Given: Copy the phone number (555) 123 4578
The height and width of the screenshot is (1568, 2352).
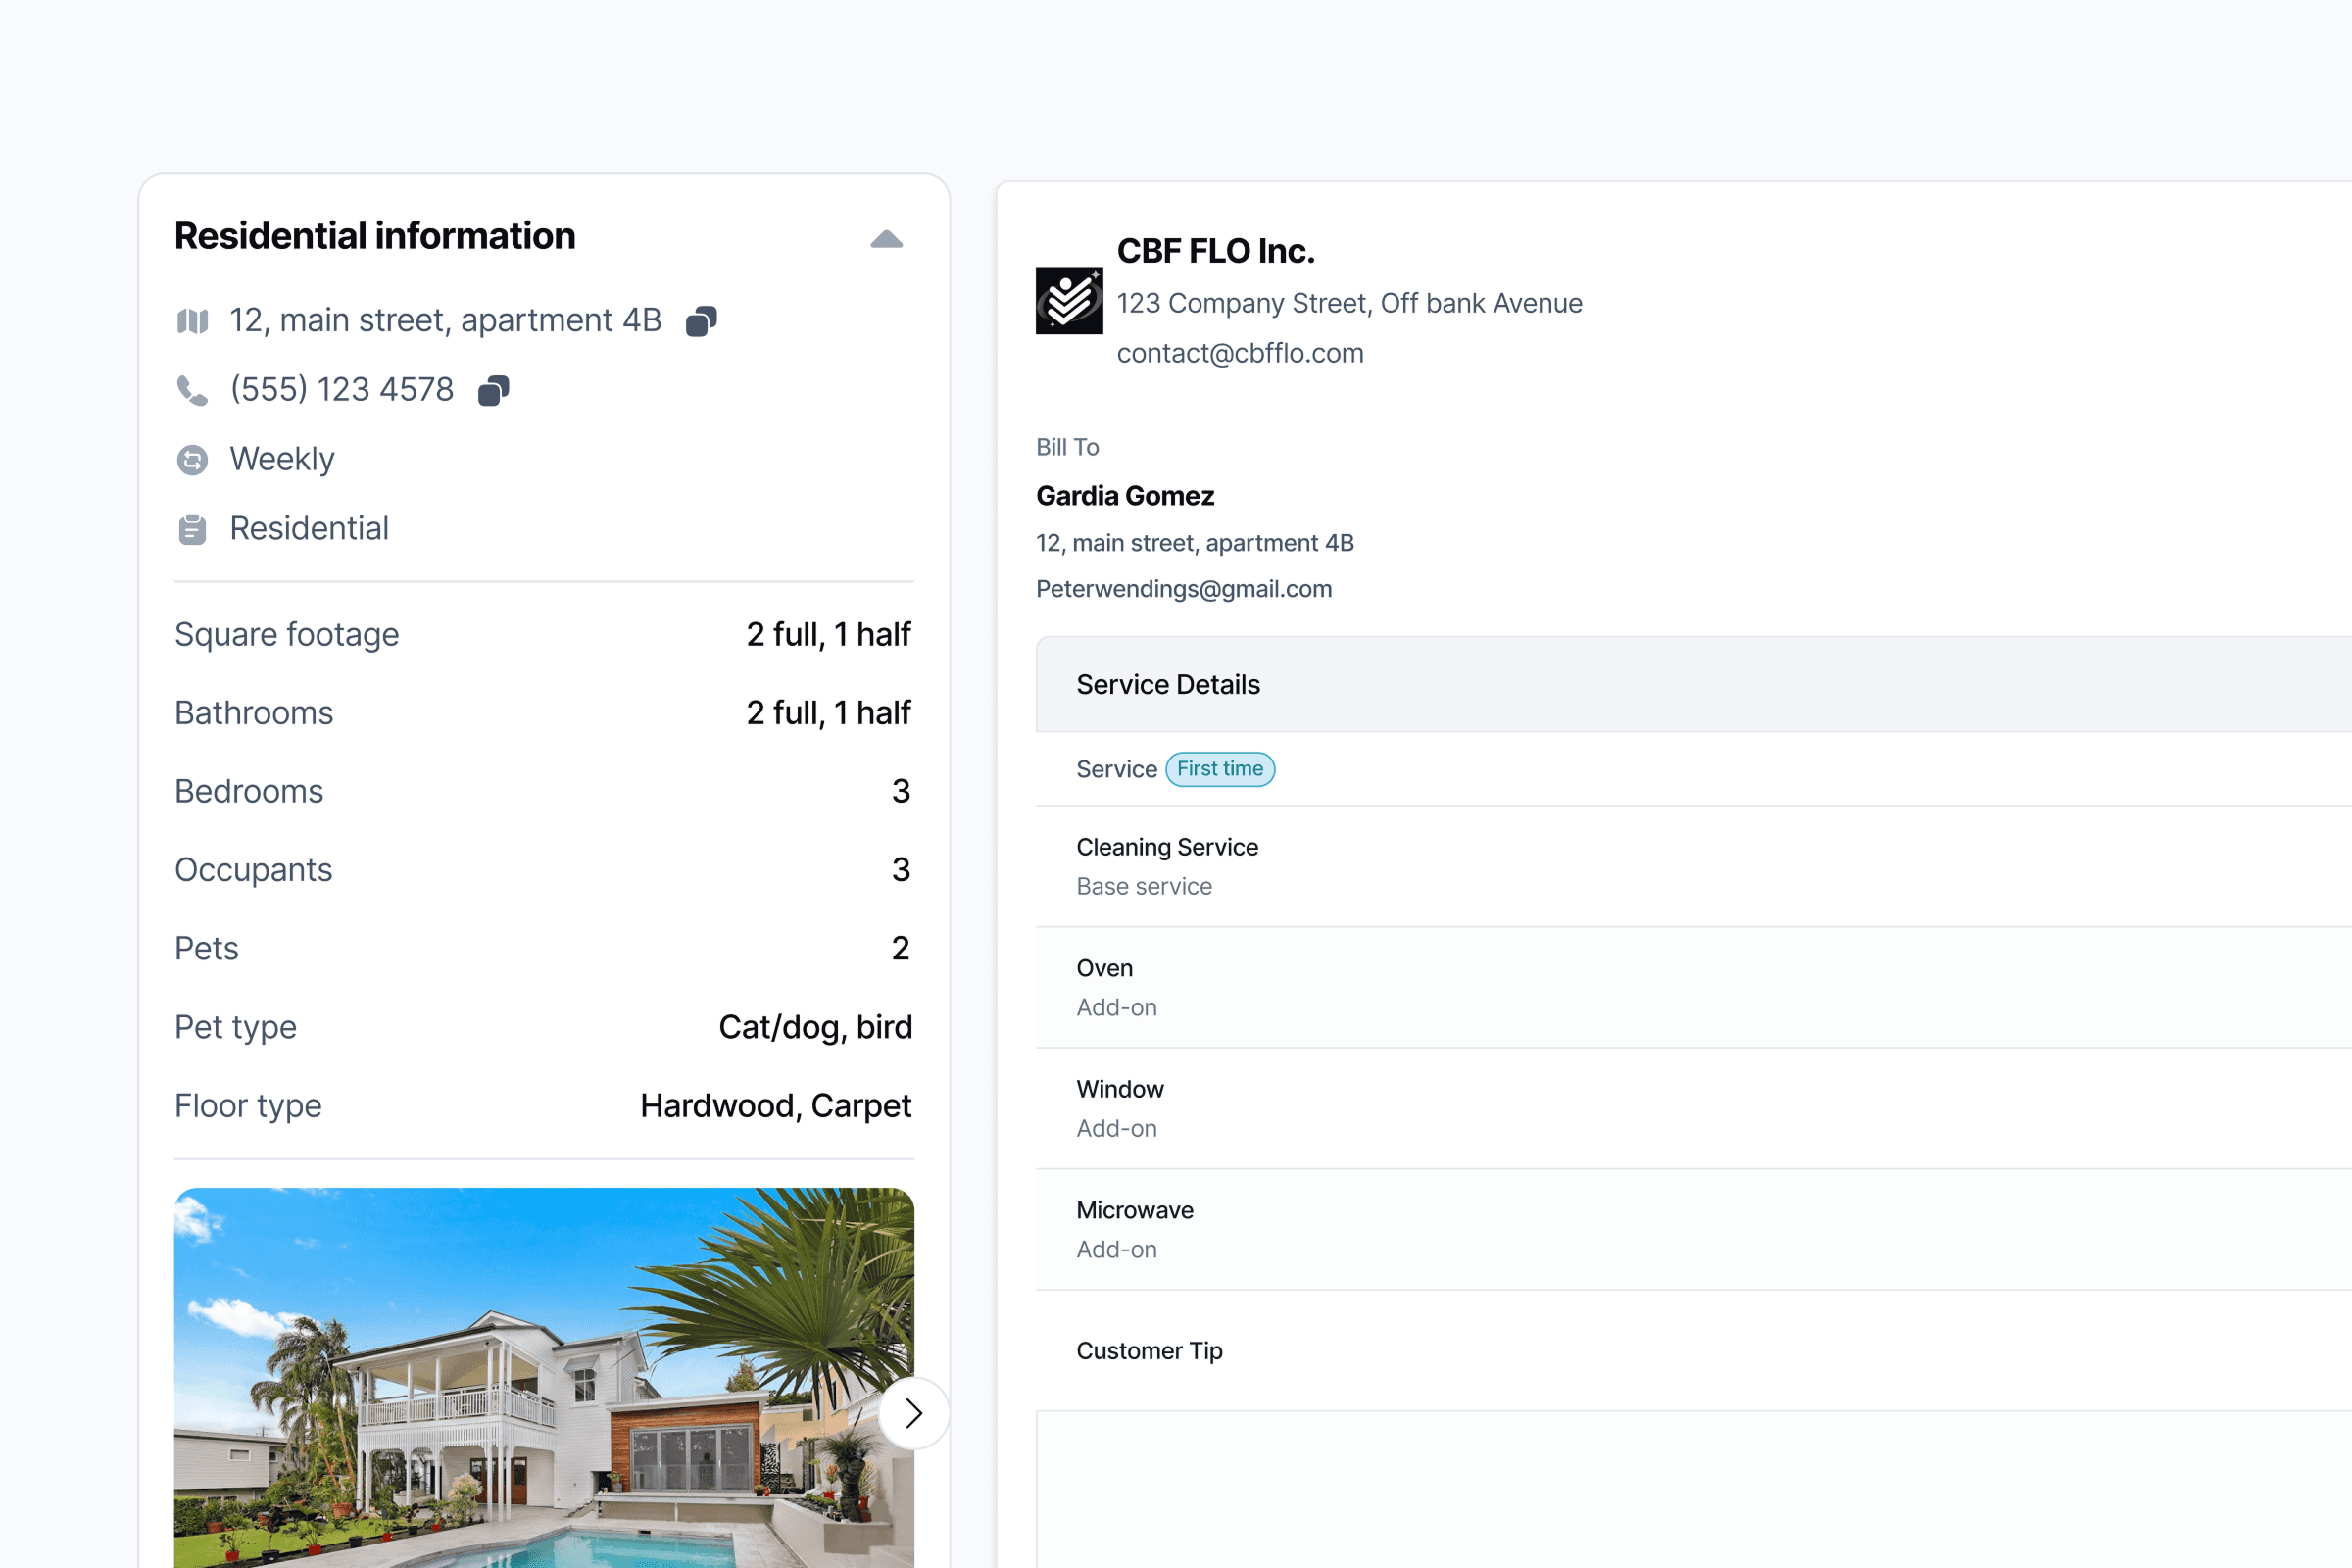Looking at the screenshot, I should click(x=493, y=390).
